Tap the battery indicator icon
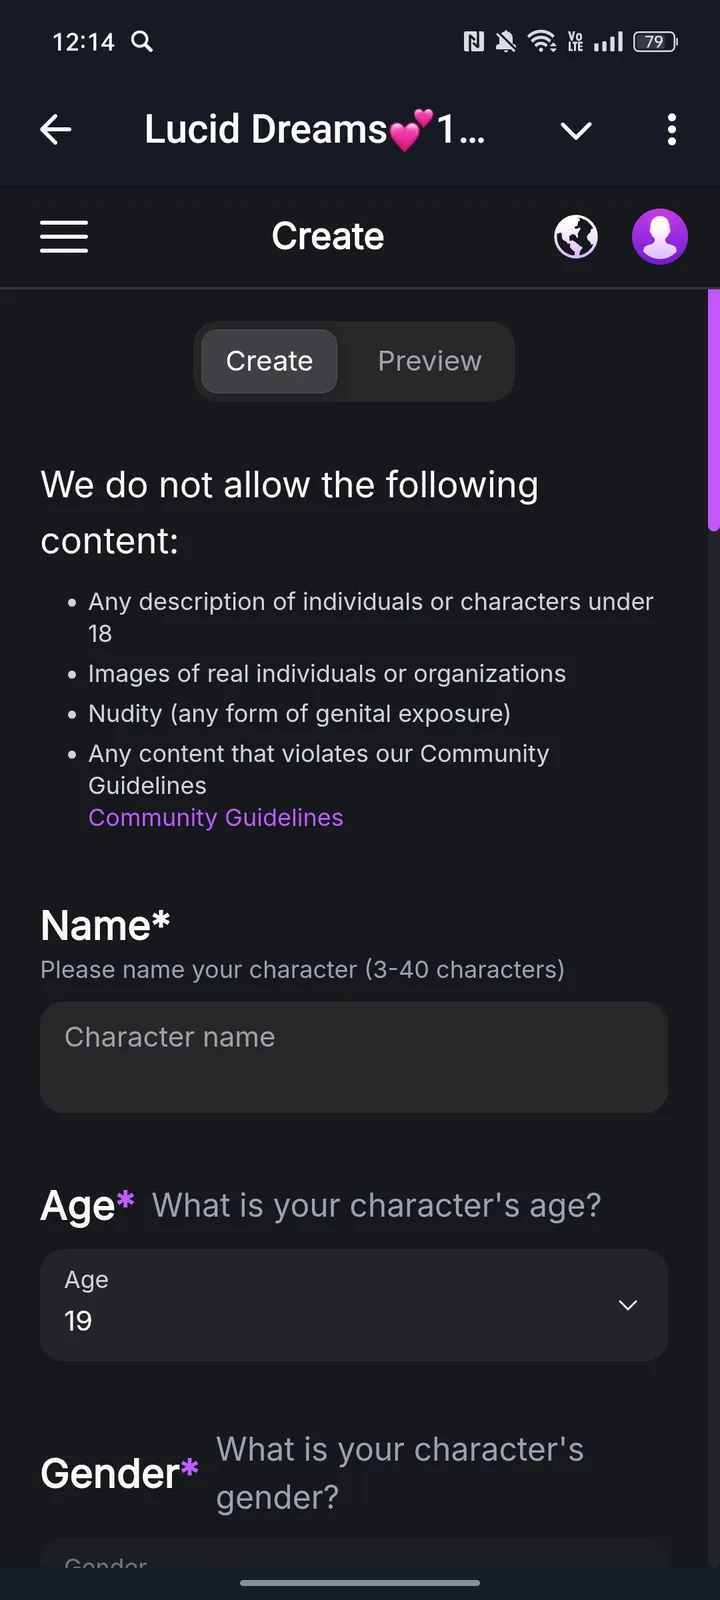This screenshot has width=720, height=1600. click(655, 41)
